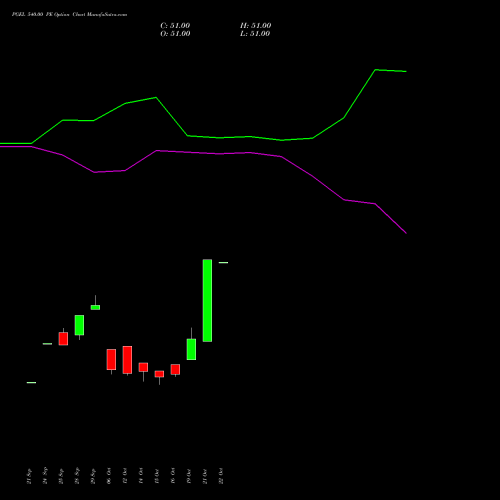The height and width of the screenshot is (500, 500).
Task: Click the small green candle for 29 Sep
Action: coord(95,307)
